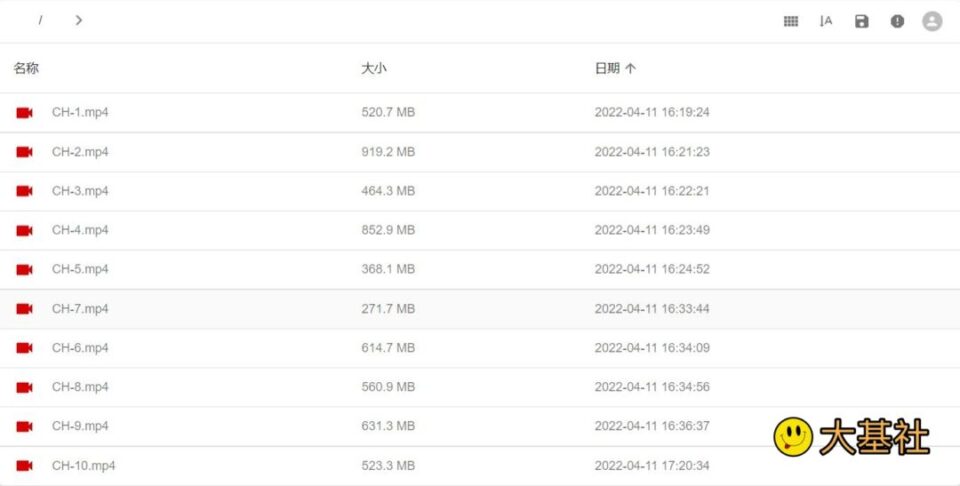Click the video icon beside CH-1.mp4
Image resolution: width=960 pixels, height=486 pixels.
(25, 113)
